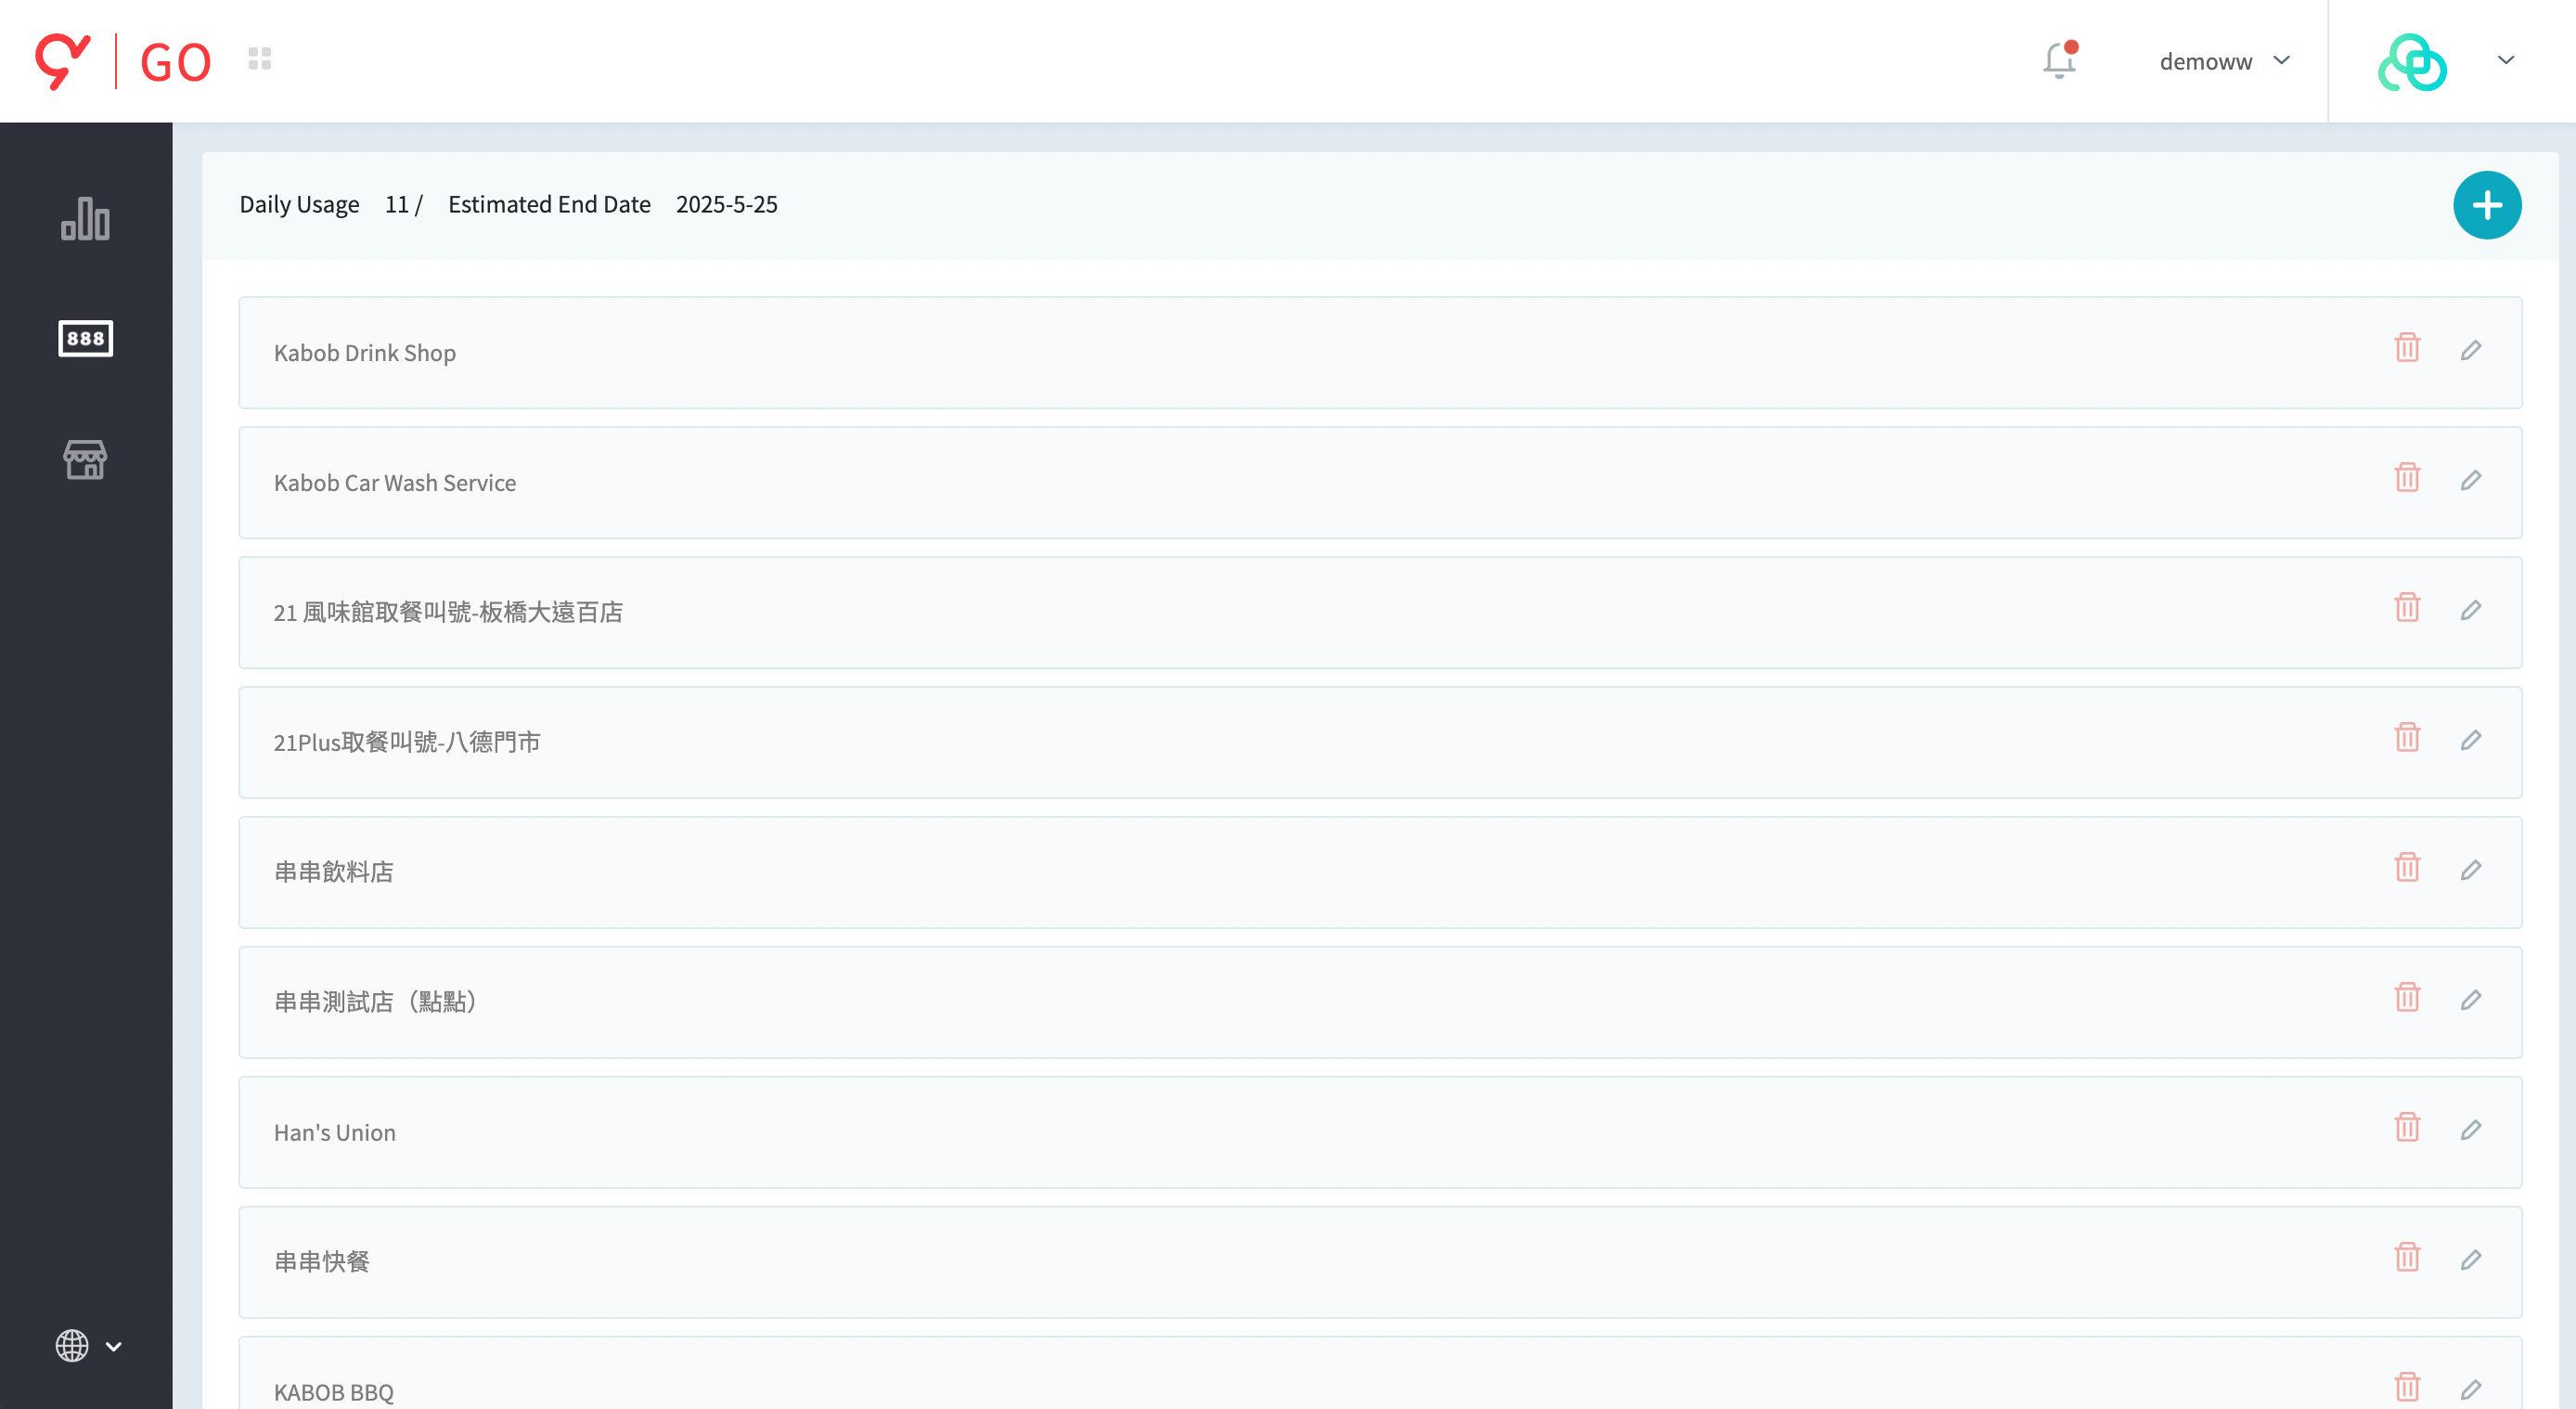Delete the 21Plus取餐叫號-八德門市 entry
This screenshot has height=1409, width=2576.
point(2407,737)
